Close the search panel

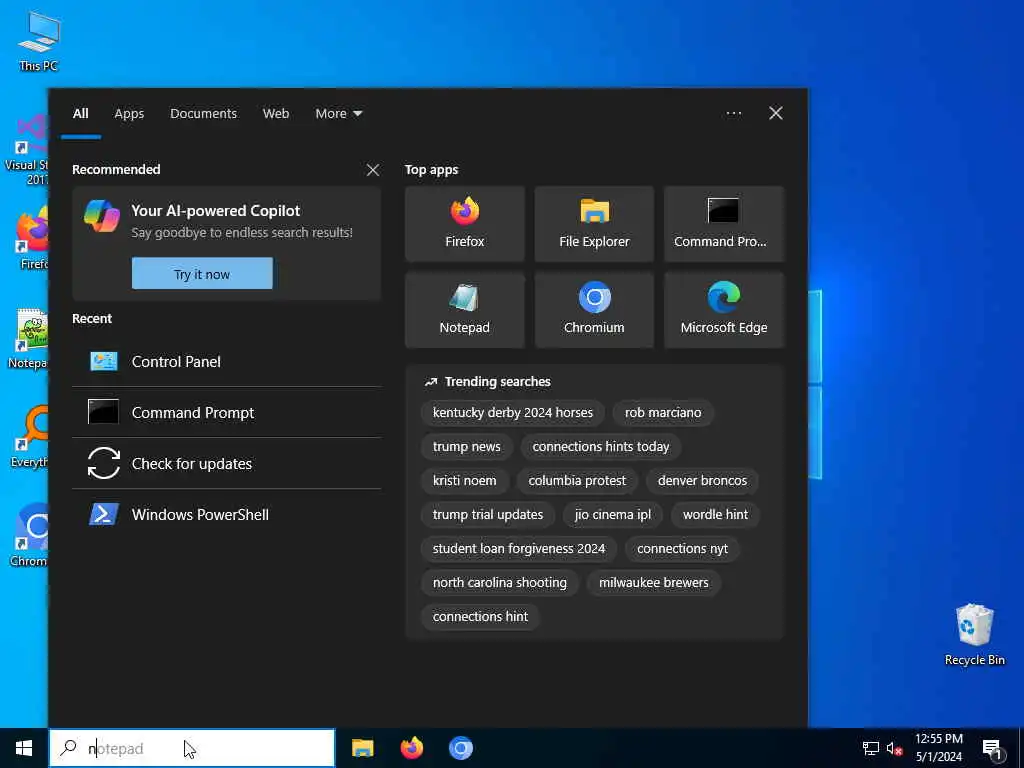776,114
